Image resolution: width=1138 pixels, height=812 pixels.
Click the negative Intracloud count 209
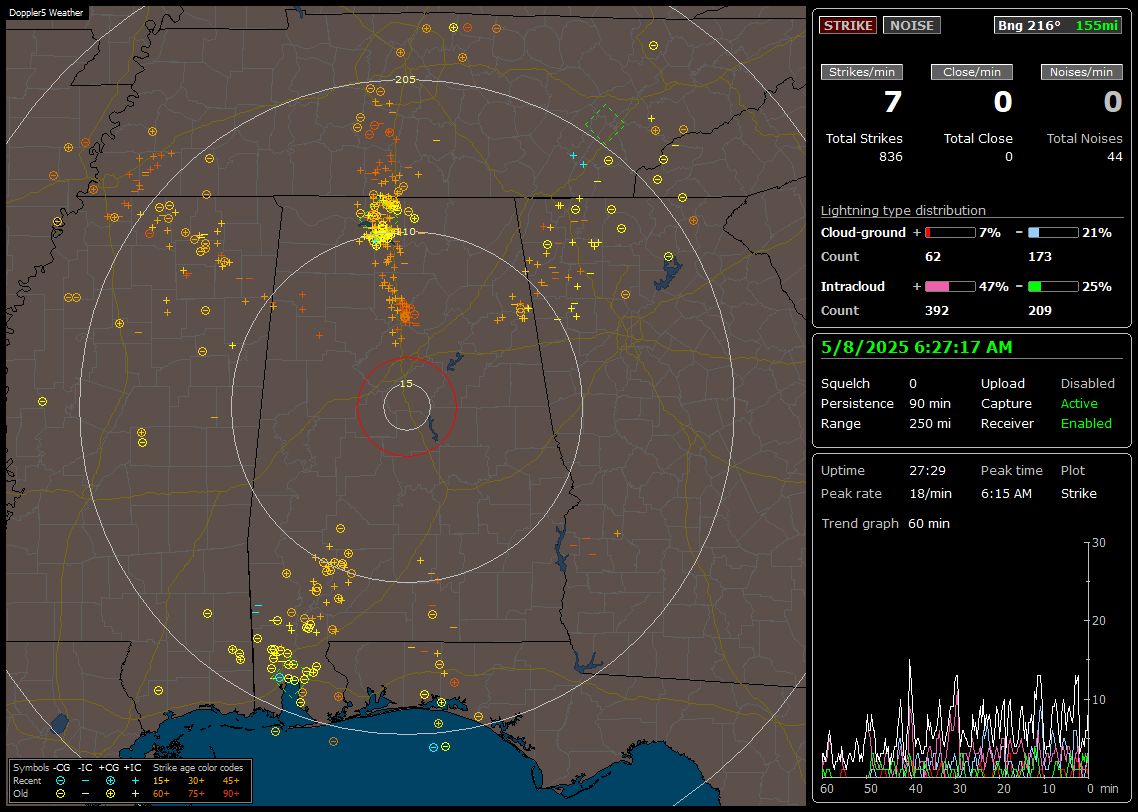click(1040, 311)
